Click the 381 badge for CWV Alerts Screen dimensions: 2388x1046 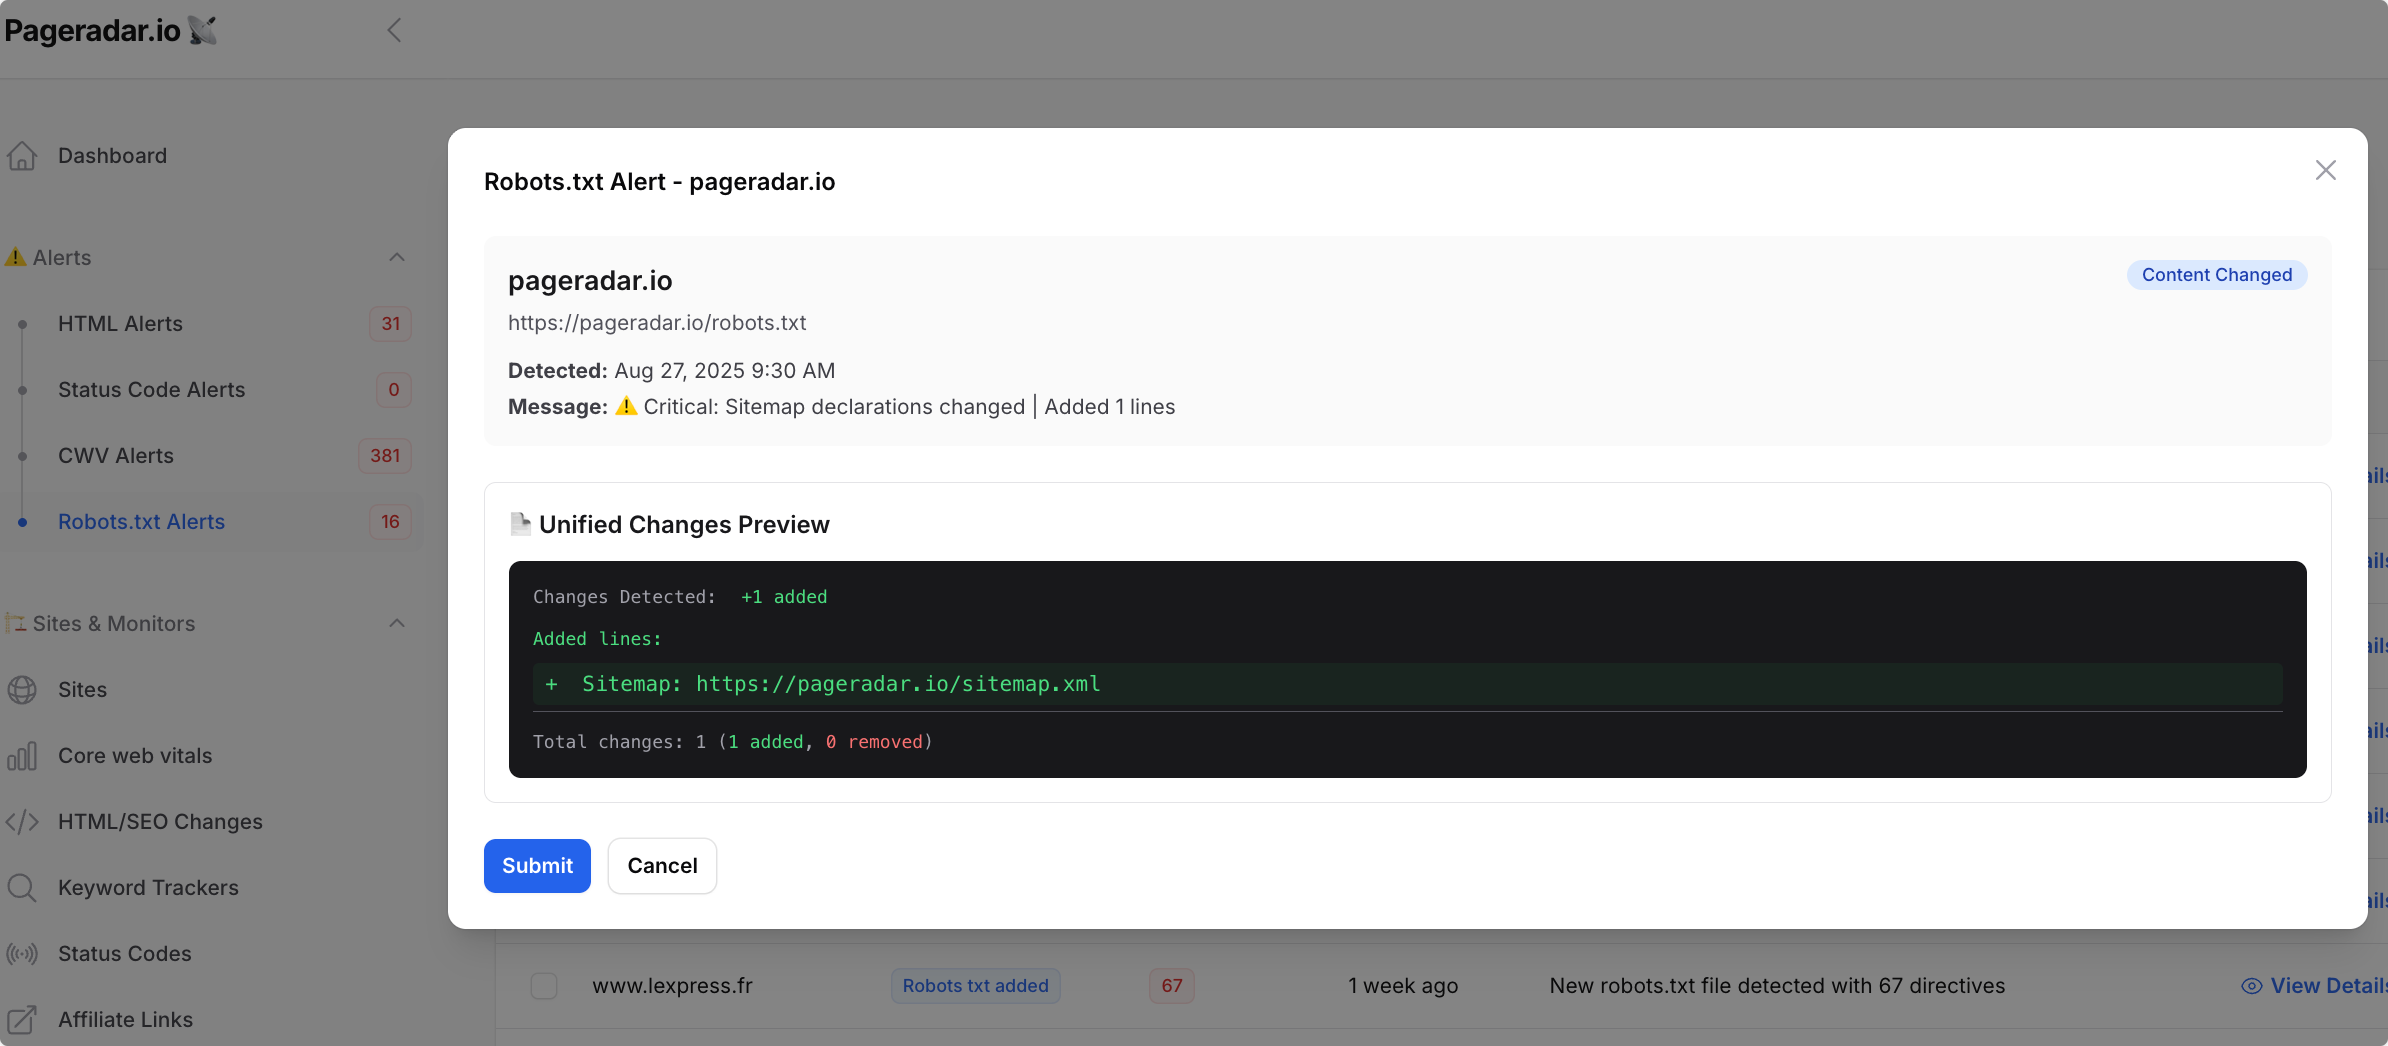[x=385, y=456]
